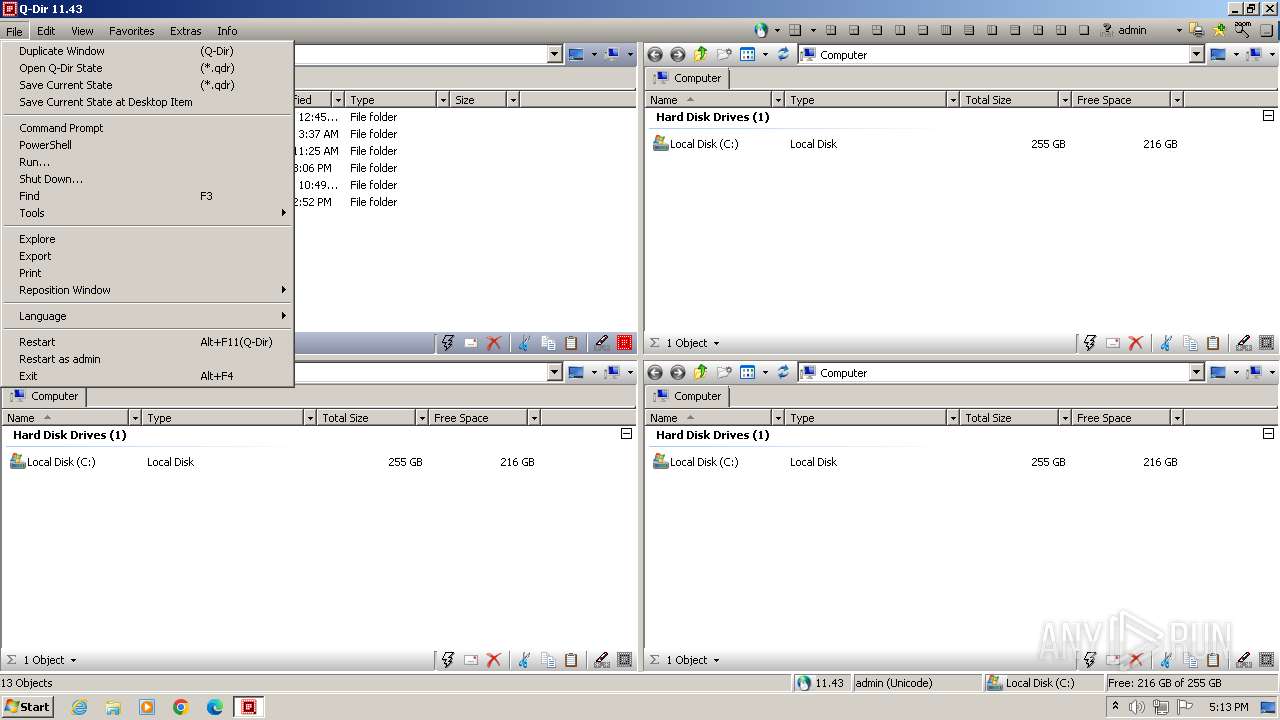Image resolution: width=1280 pixels, height=720 pixels.
Task: Collapse Hard Disk Drives group, bottom-right pane
Action: (x=1268, y=434)
